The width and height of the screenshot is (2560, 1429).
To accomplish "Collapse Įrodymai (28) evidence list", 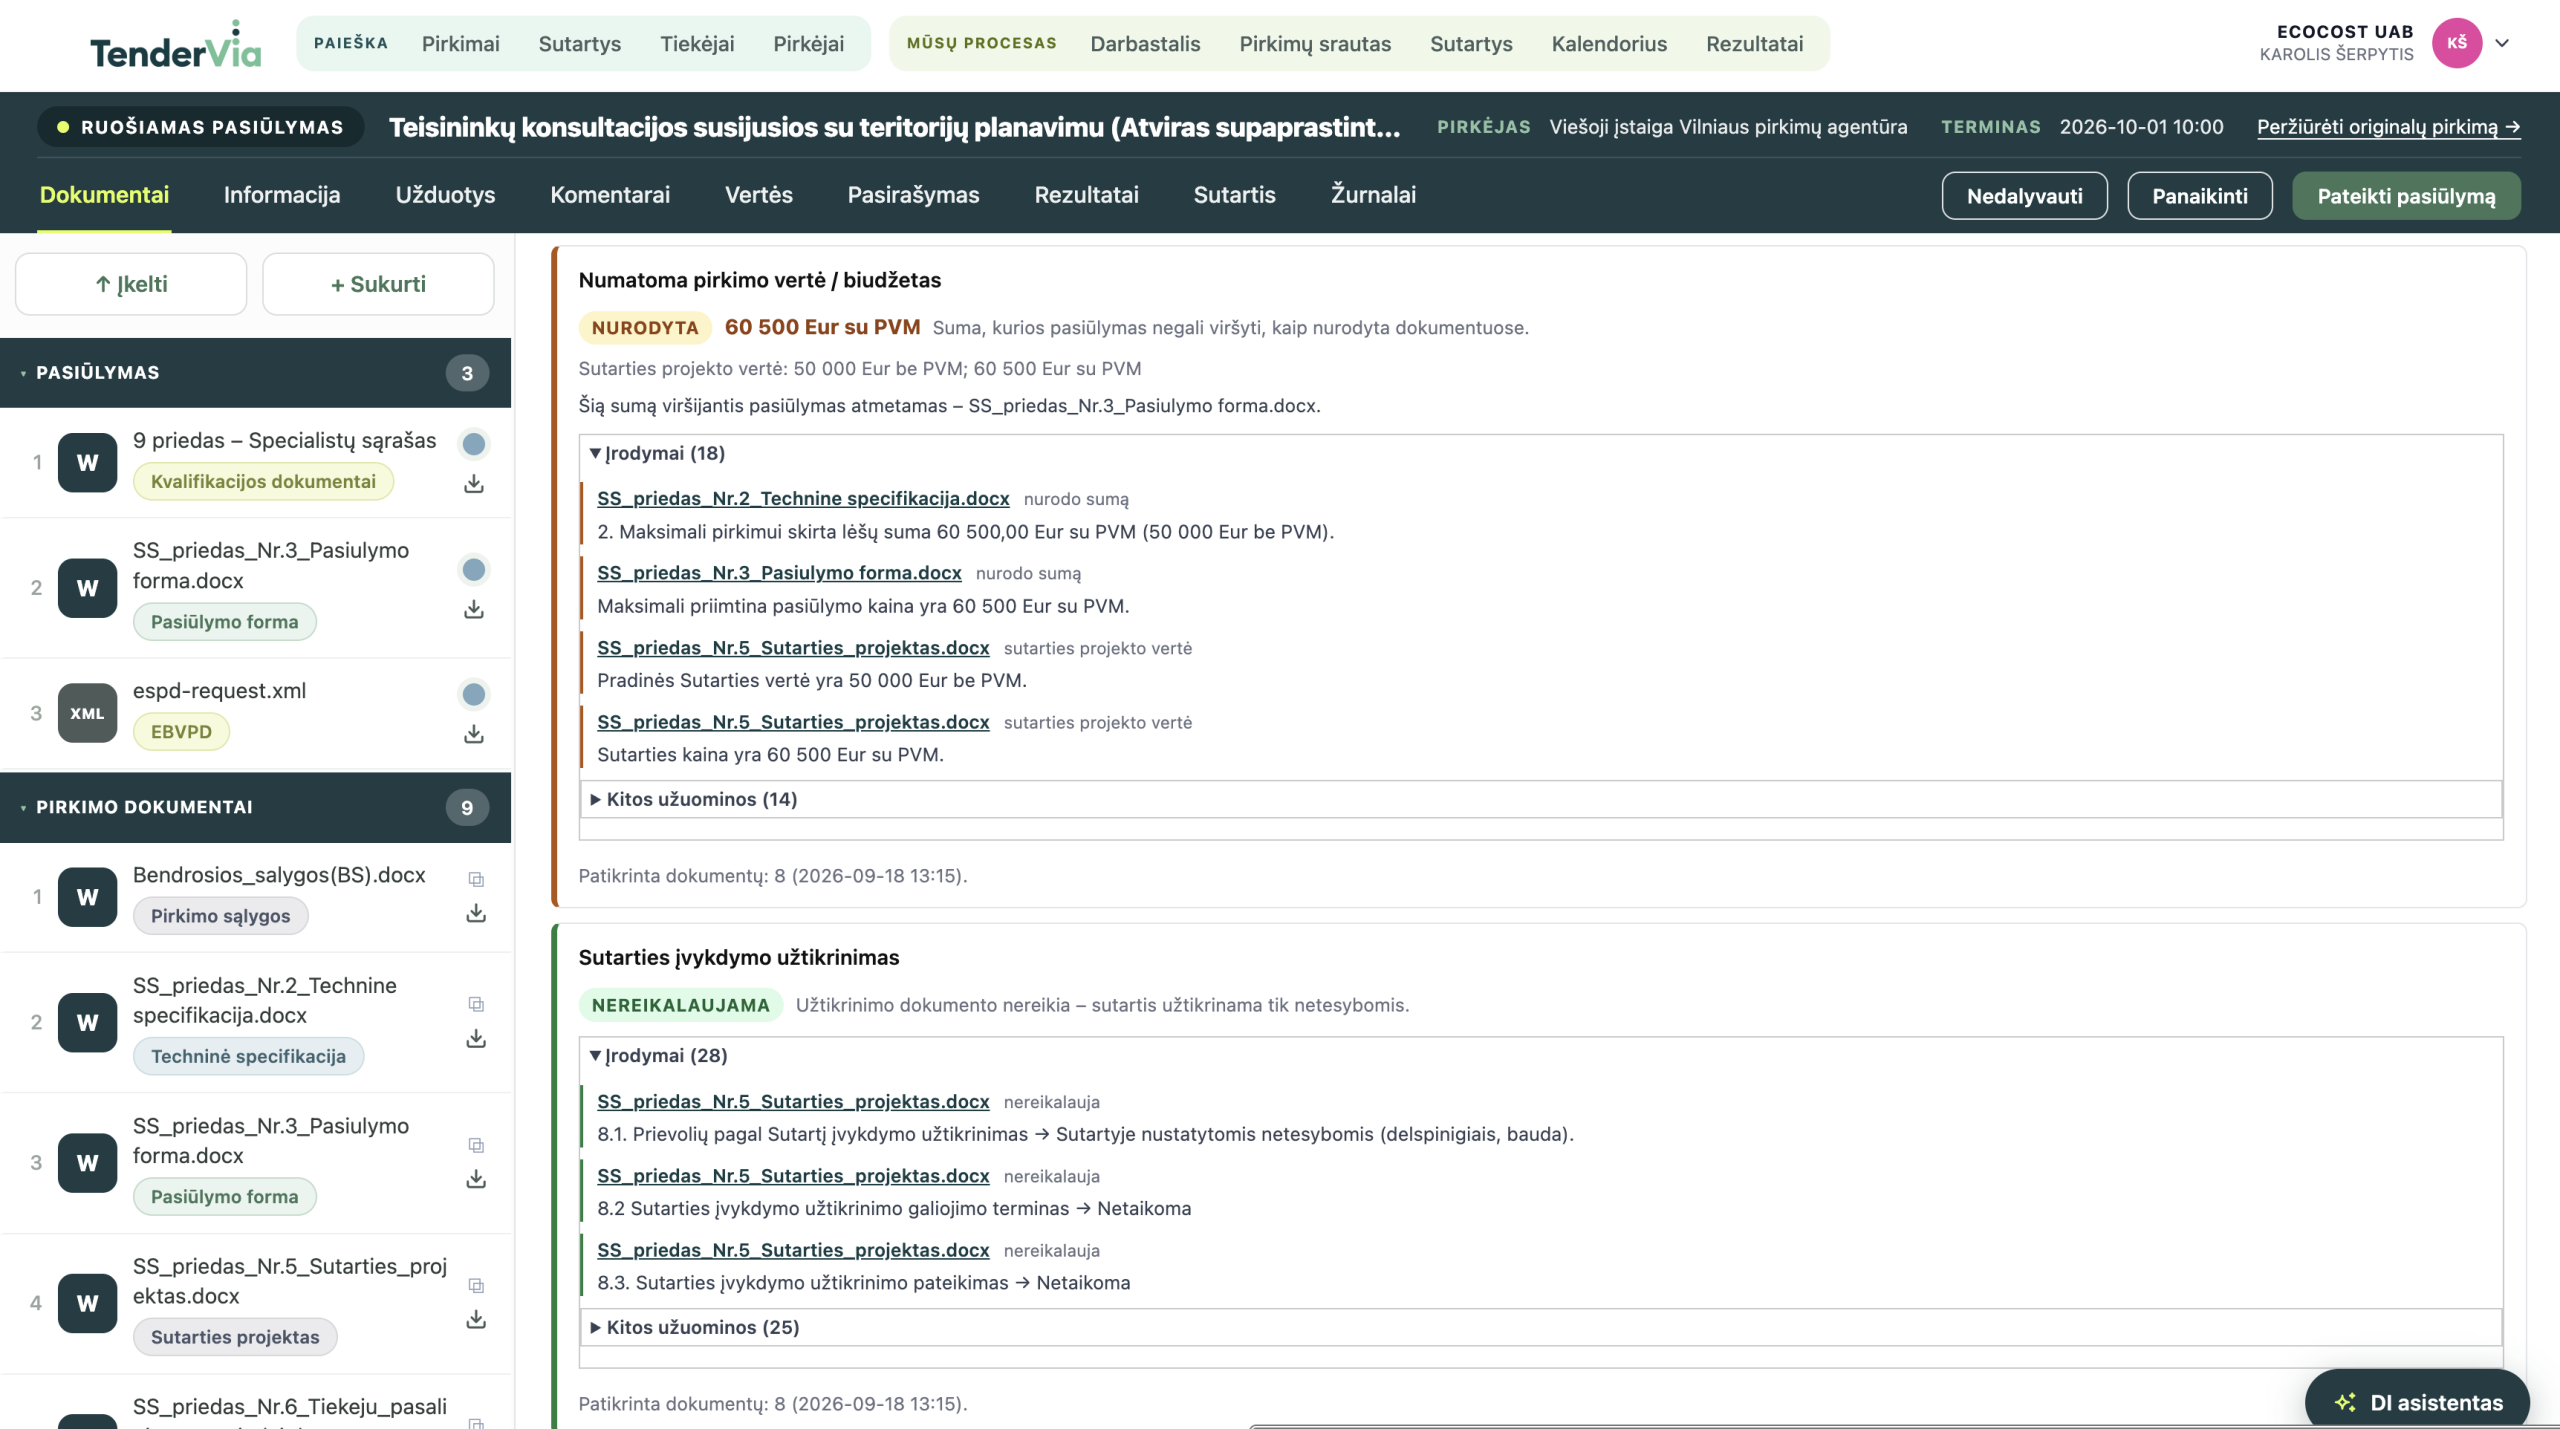I will click(659, 1055).
